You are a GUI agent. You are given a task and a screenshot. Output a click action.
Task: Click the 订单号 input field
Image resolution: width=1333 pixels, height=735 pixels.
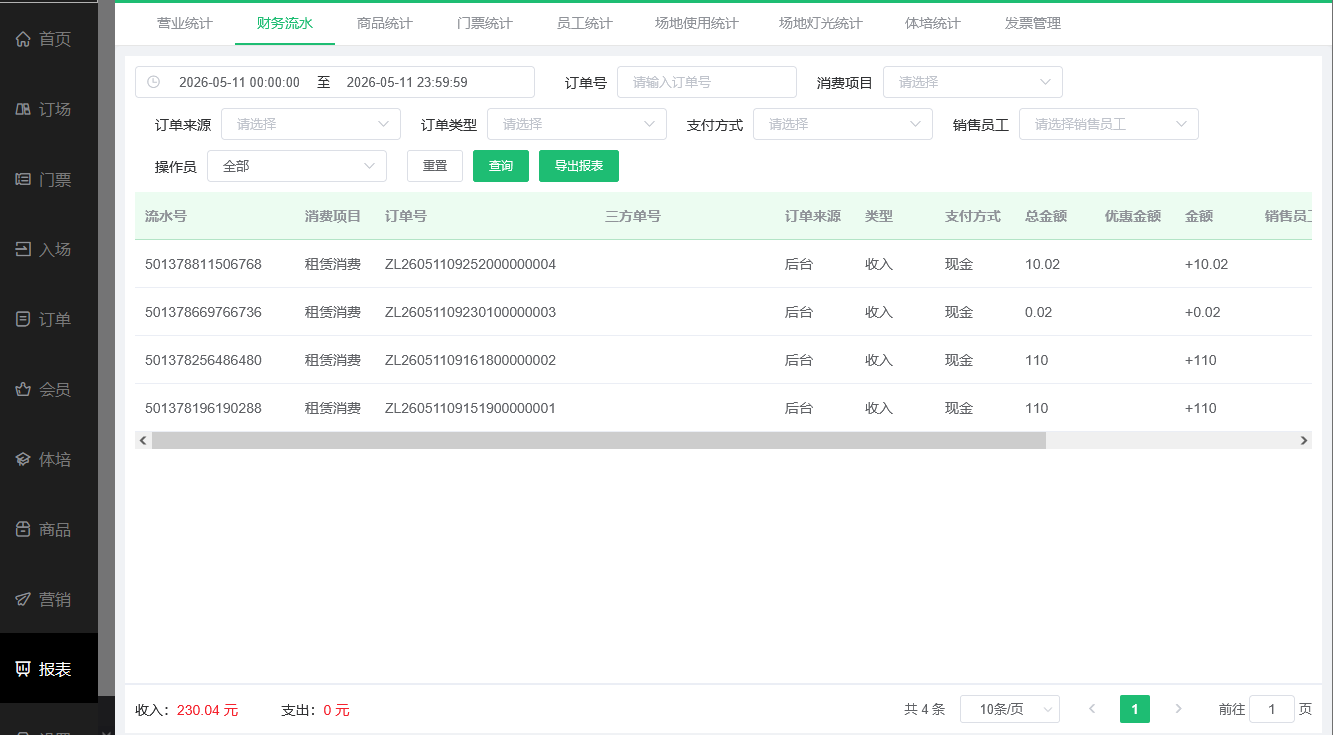(707, 82)
